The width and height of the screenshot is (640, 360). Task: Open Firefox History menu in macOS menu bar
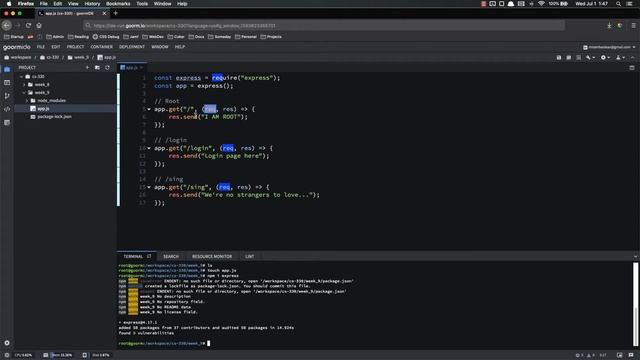click(x=92, y=4)
